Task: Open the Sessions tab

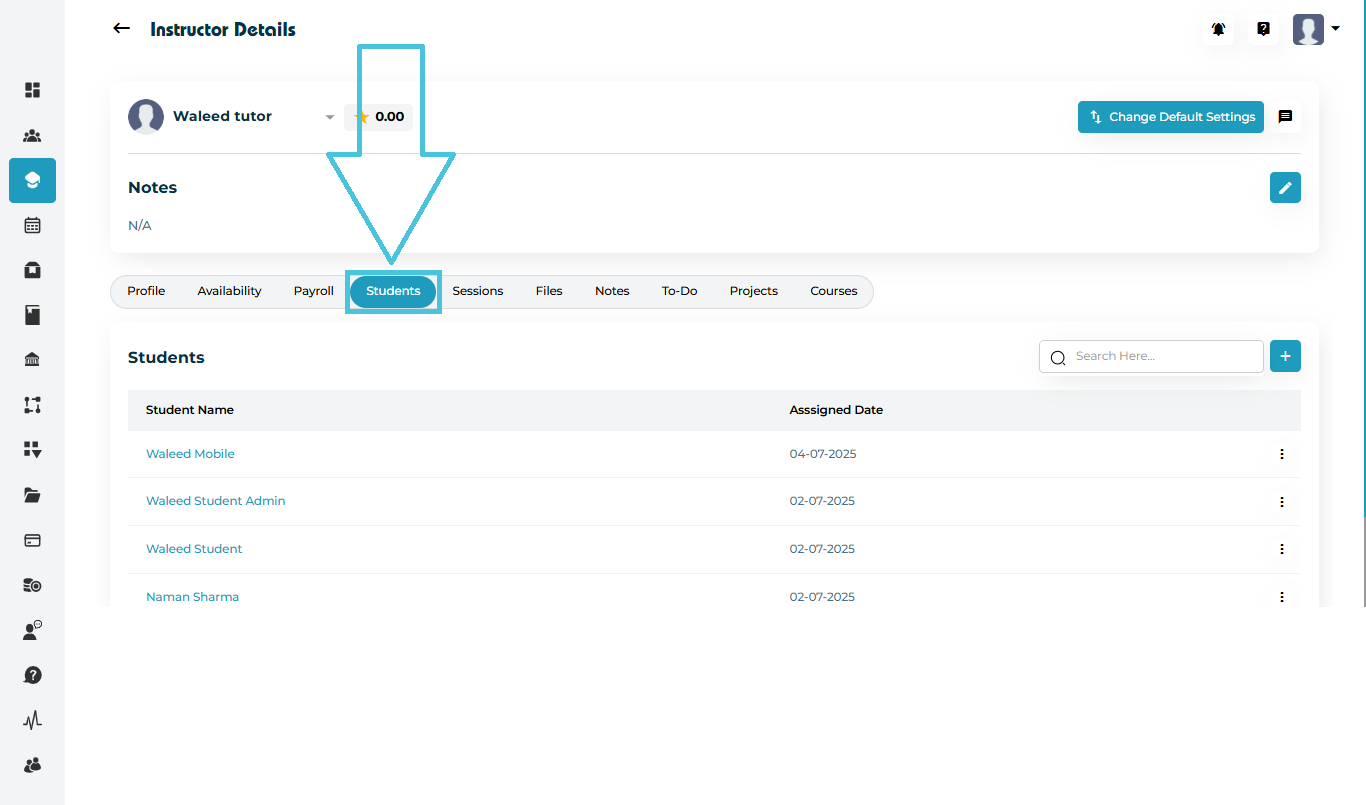Action: [477, 291]
